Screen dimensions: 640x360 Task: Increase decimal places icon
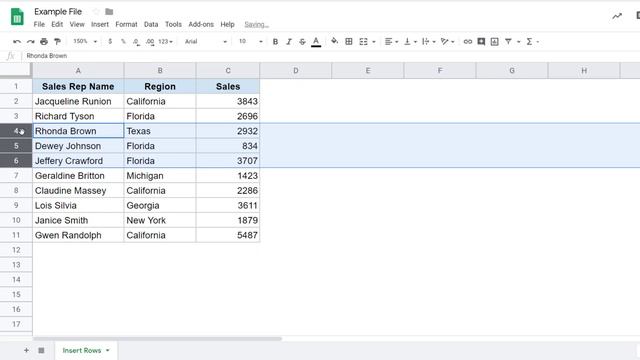(150, 42)
